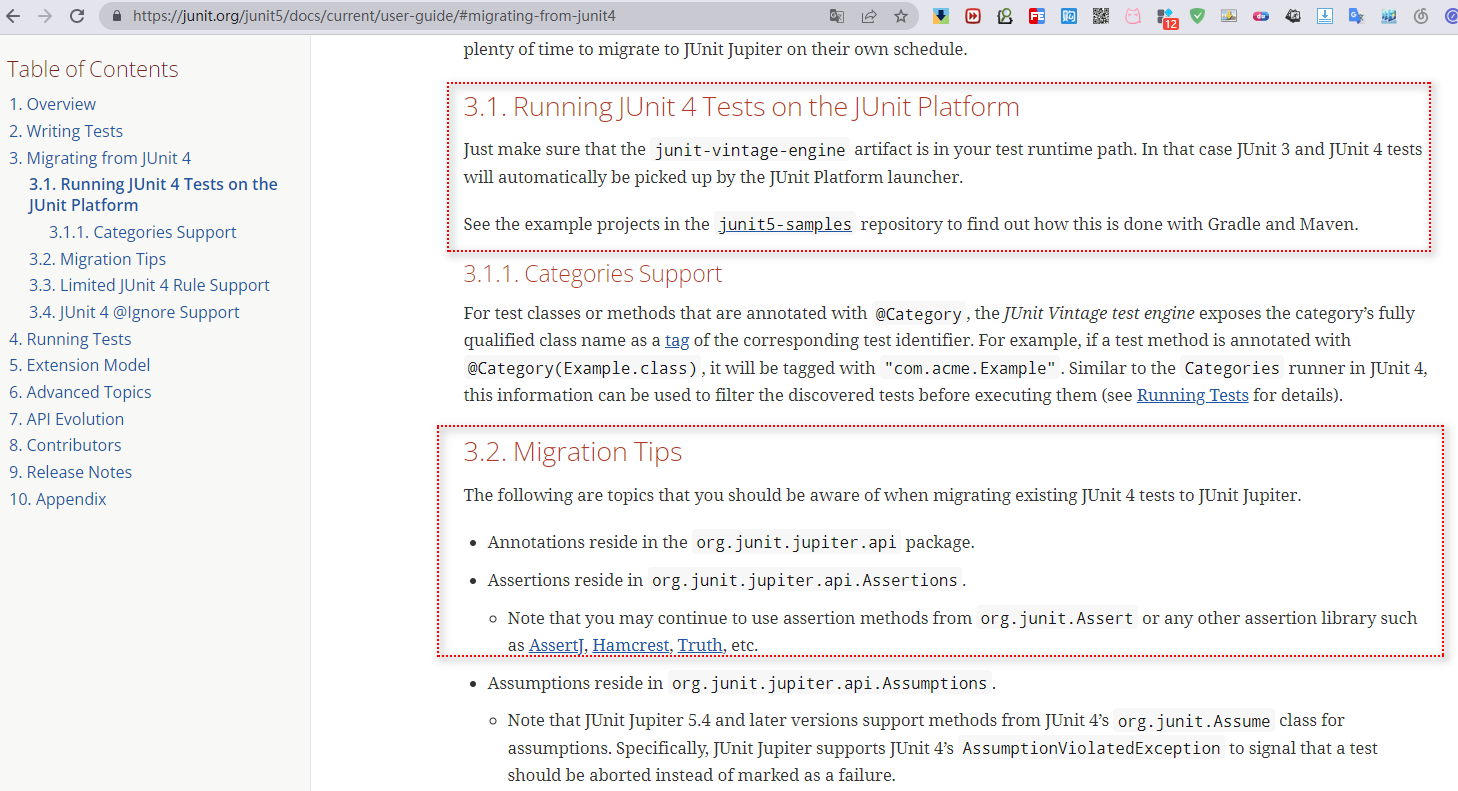Click the share page icon
The width and height of the screenshot is (1458, 791).
coord(869,16)
